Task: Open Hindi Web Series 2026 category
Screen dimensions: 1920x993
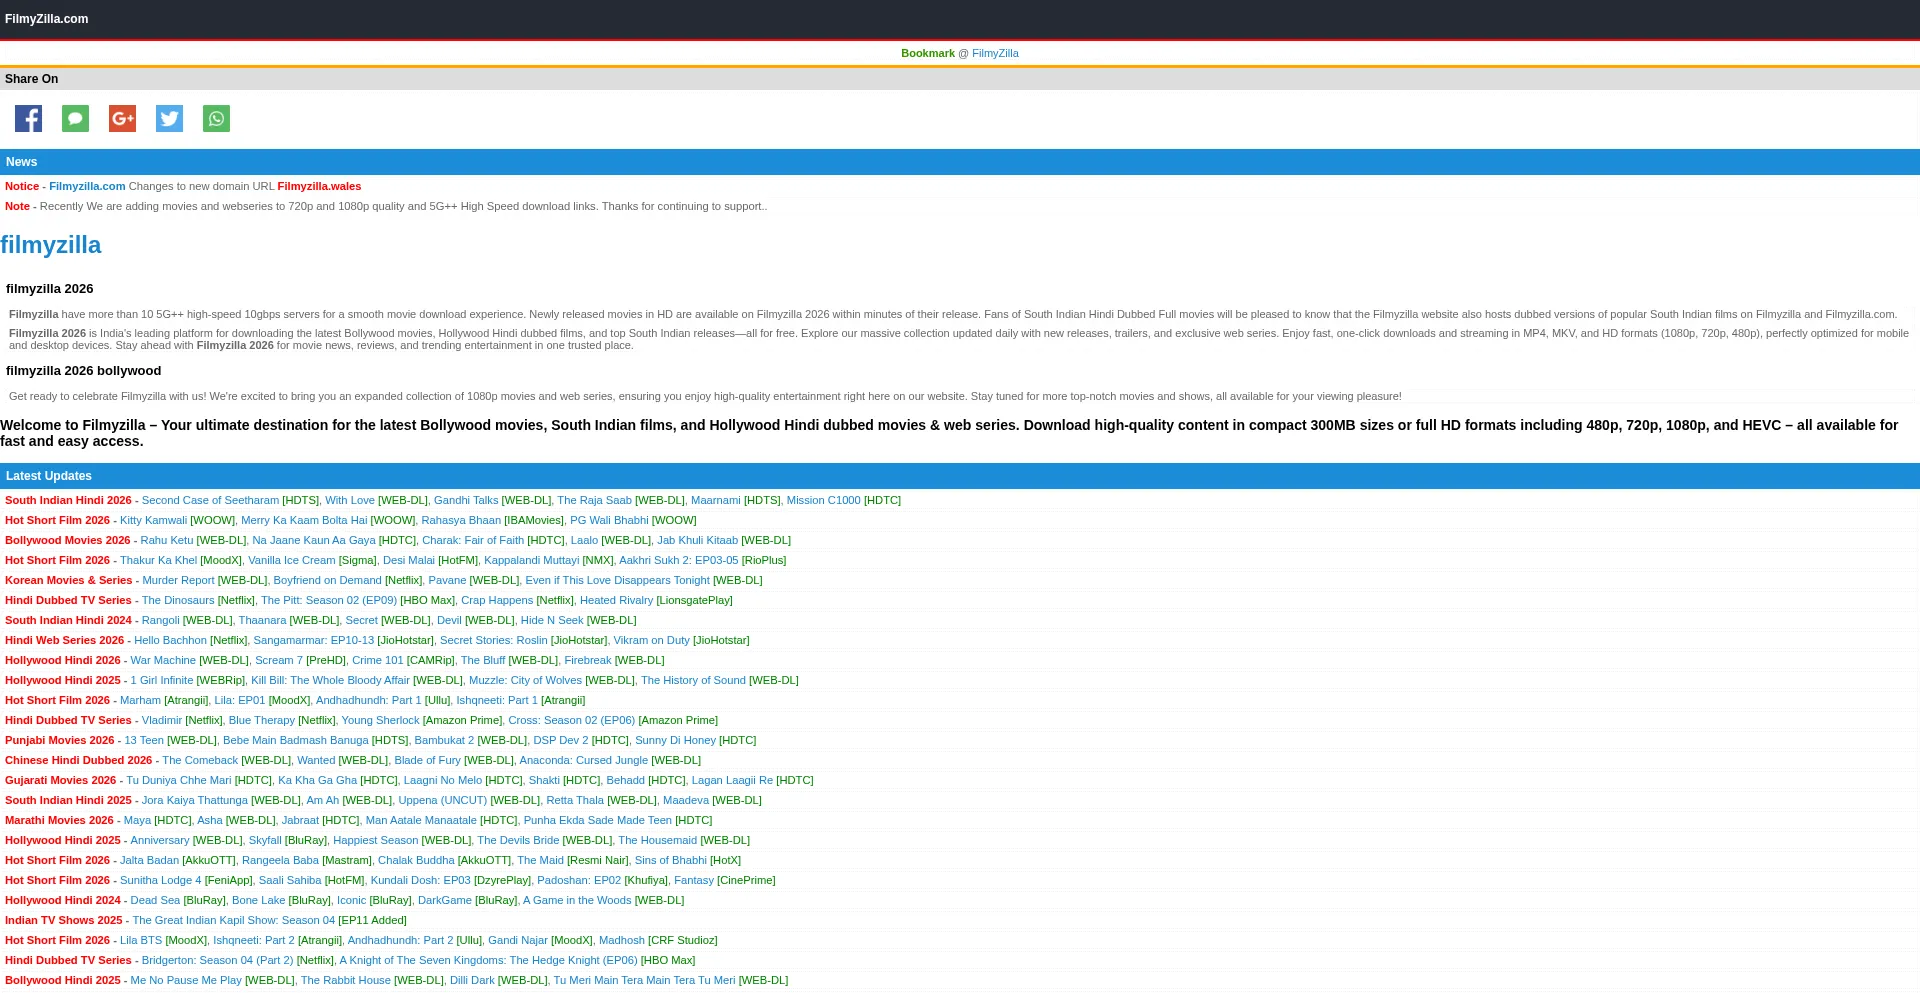Action: (64, 640)
